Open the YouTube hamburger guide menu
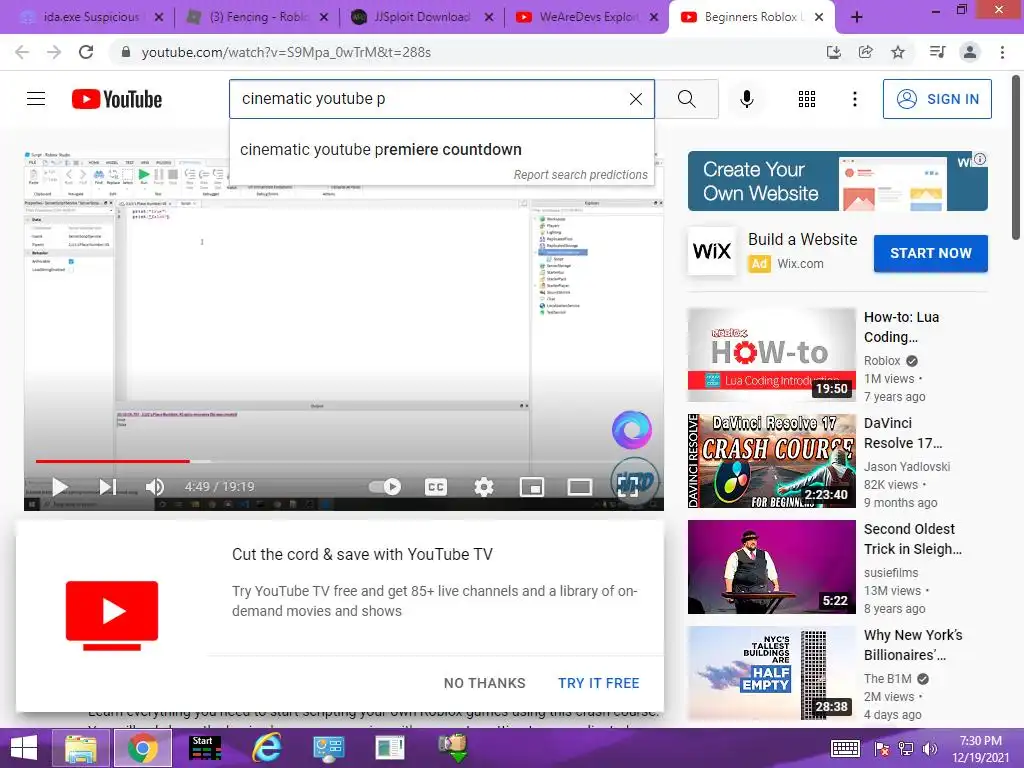Screen dimensions: 1024x768 click(36, 99)
